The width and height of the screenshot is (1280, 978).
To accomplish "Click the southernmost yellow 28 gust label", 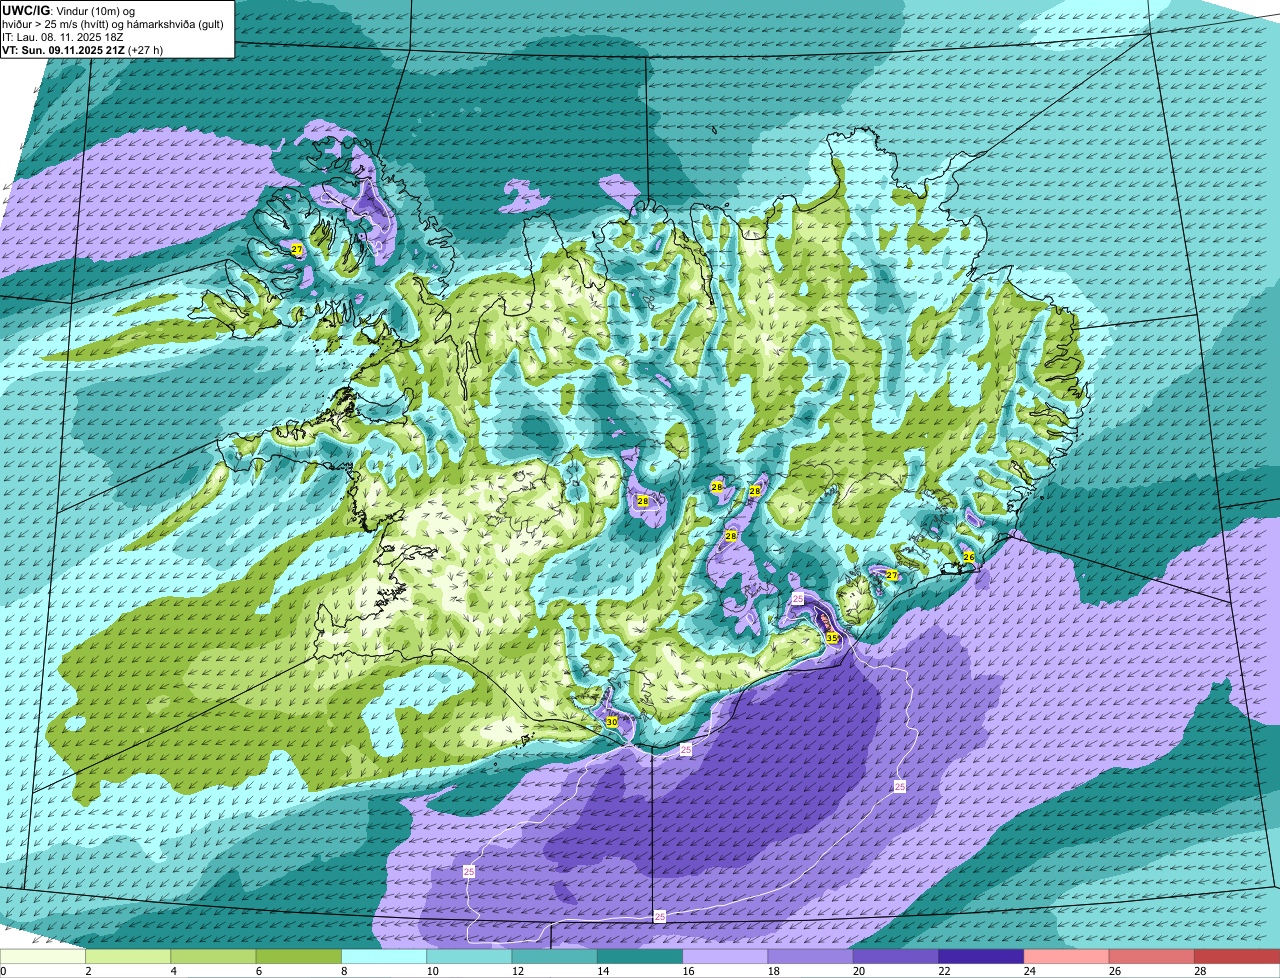I will click(x=731, y=536).
